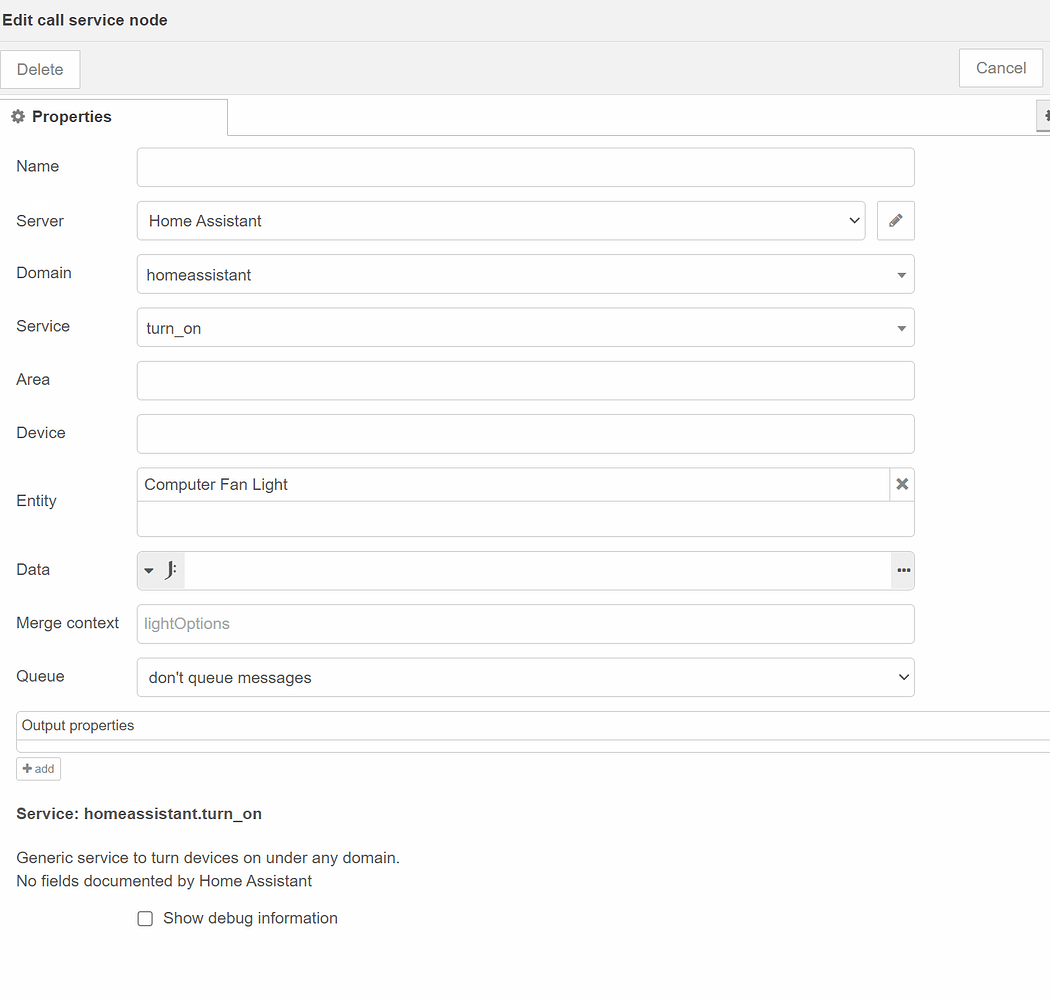The width and height of the screenshot is (1050, 1000).
Task: Add a new output property
Action: click(38, 768)
